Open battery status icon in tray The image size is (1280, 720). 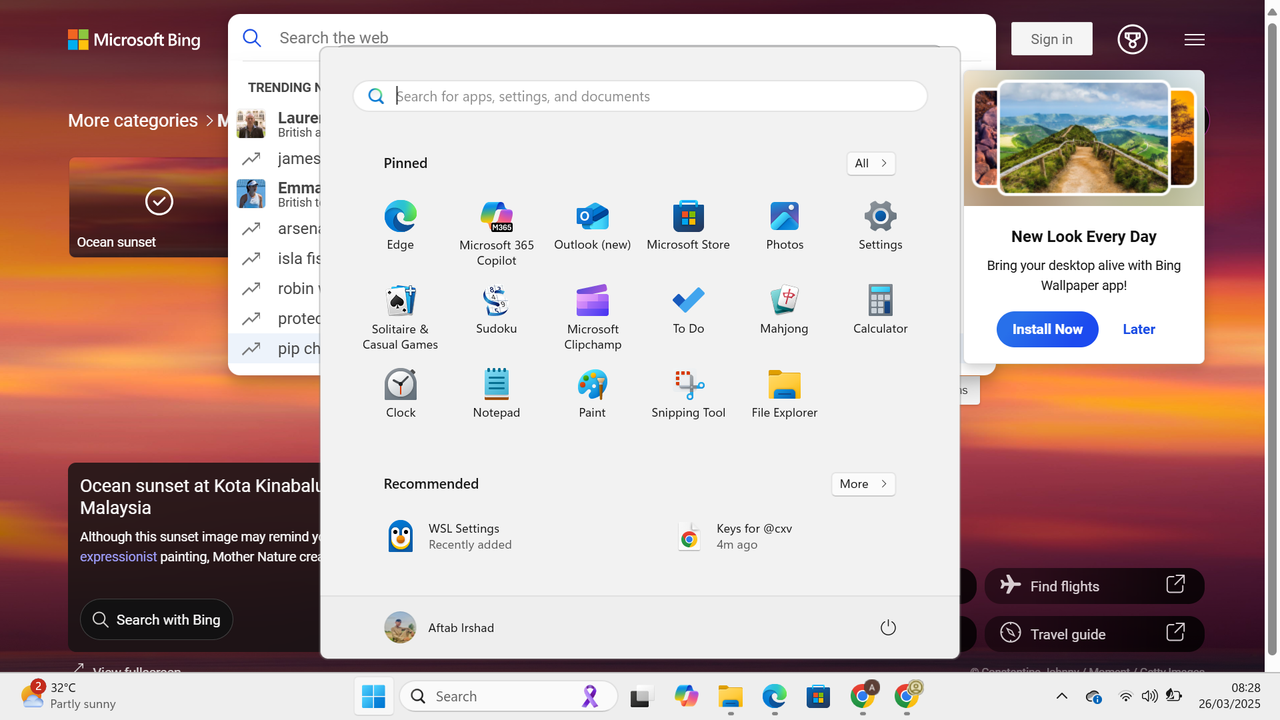(1174, 696)
